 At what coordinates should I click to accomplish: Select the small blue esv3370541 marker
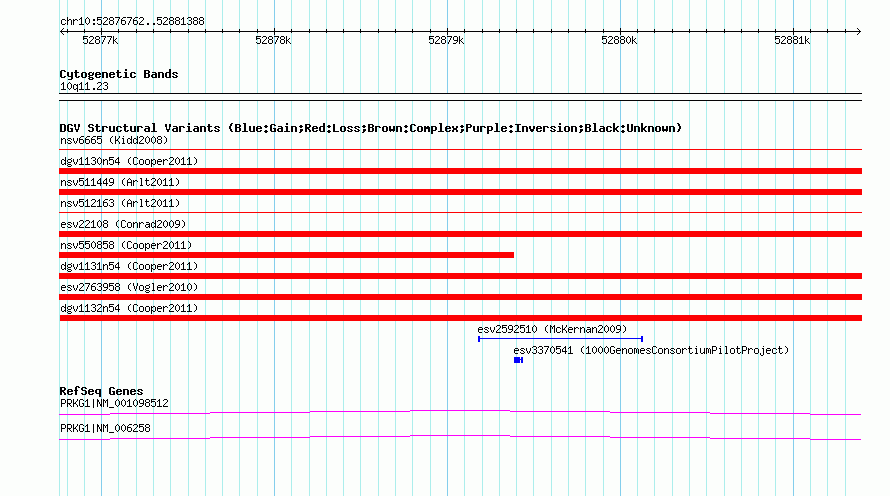pyautogui.click(x=518, y=360)
